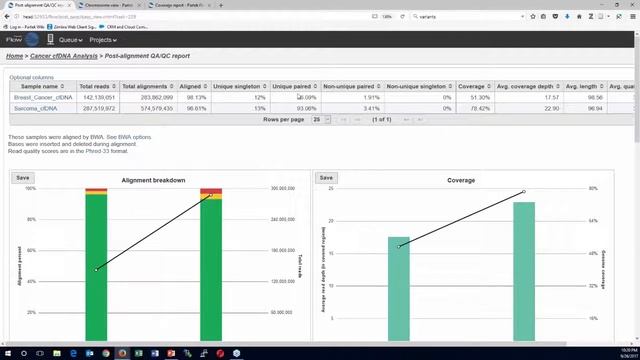The image size is (640, 360).
Task: Click Total alignments value 574,579,435
Action: pyautogui.click(x=157, y=109)
